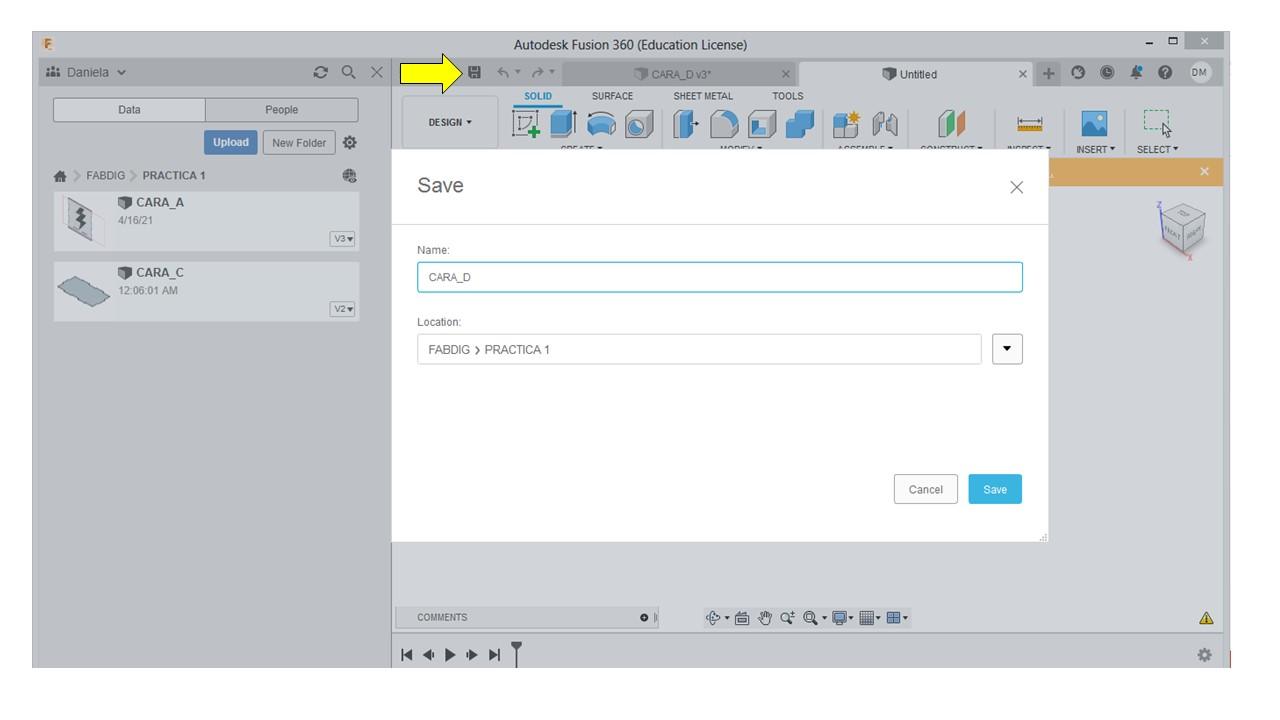
Task: Switch to the People tab in data panel
Action: (x=281, y=110)
